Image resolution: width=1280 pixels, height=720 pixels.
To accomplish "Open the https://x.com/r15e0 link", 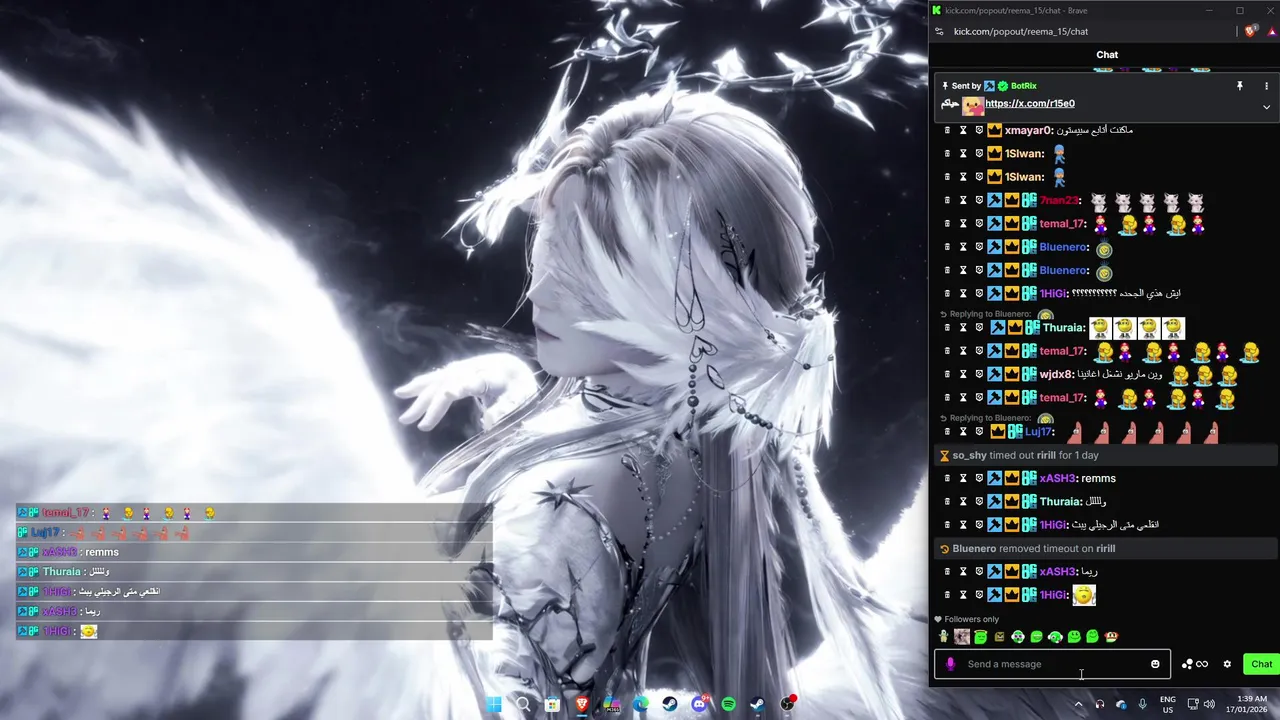I will (1030, 104).
